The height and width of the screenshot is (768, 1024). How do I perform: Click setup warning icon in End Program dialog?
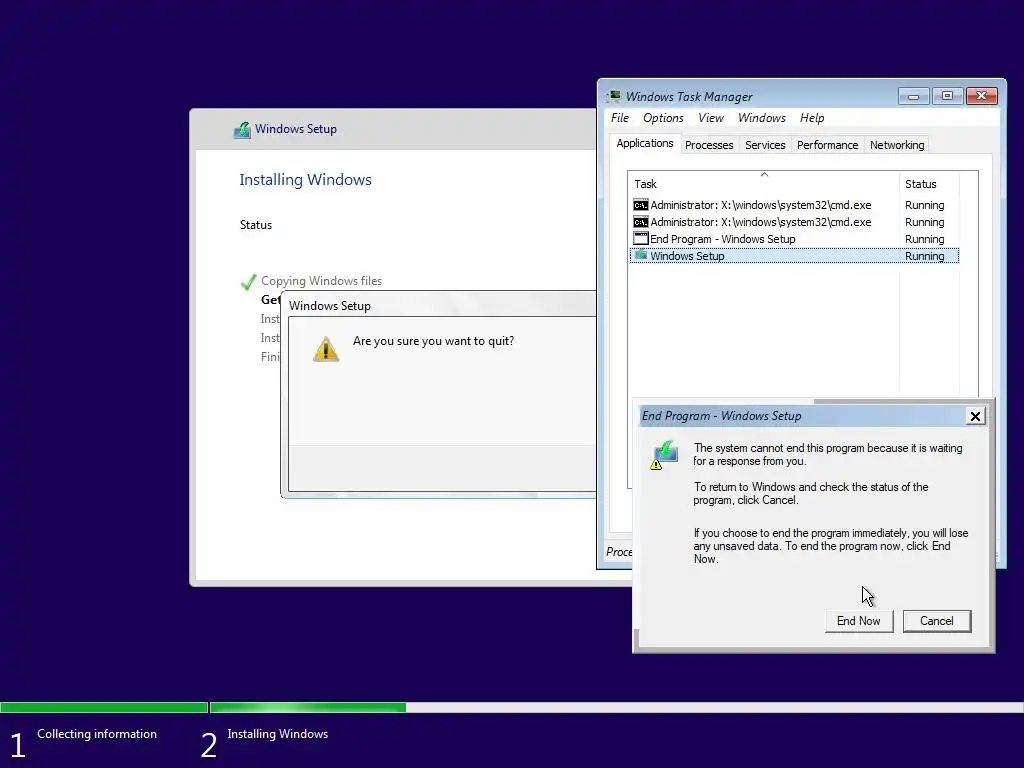(x=664, y=455)
